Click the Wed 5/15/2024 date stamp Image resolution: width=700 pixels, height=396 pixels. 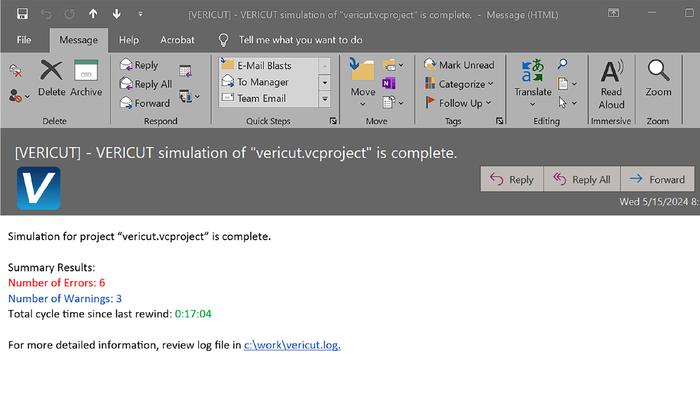click(x=659, y=202)
